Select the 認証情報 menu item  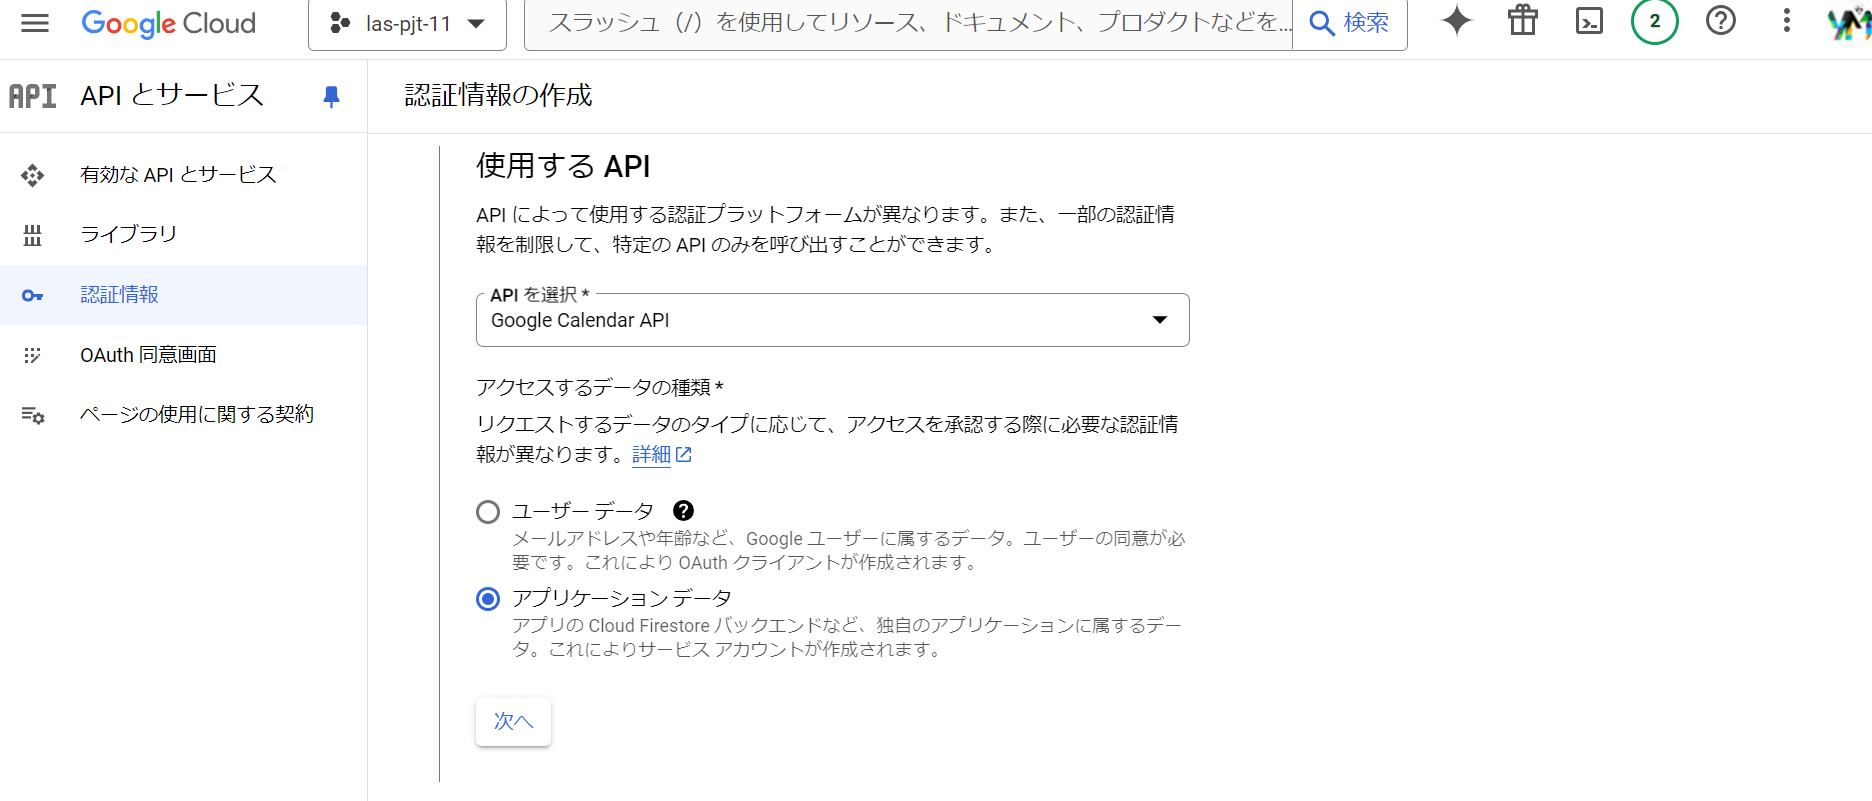point(184,295)
